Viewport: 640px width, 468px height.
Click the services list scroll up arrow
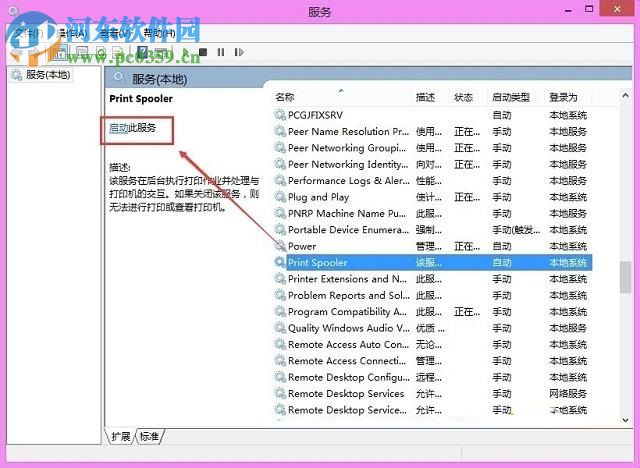625,95
